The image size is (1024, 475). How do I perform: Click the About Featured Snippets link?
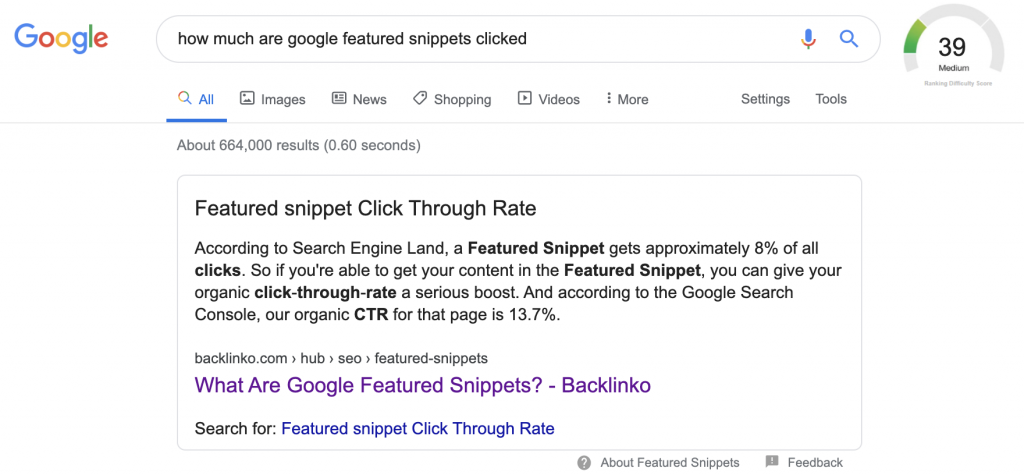tap(669, 463)
